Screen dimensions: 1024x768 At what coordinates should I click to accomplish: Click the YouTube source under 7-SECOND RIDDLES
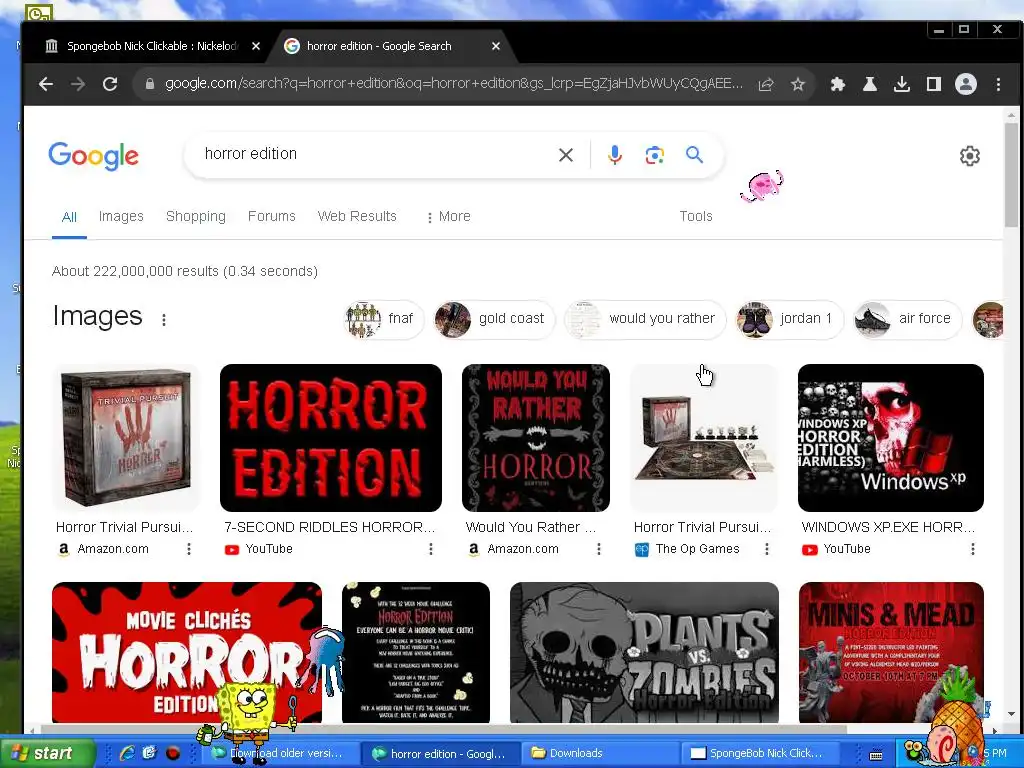coord(259,549)
